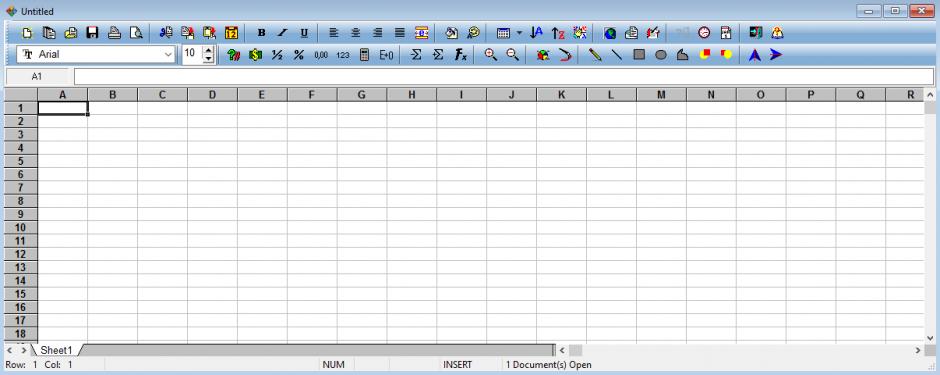Click the calendar icon showing 12
The width and height of the screenshot is (940, 375).
tap(231, 33)
